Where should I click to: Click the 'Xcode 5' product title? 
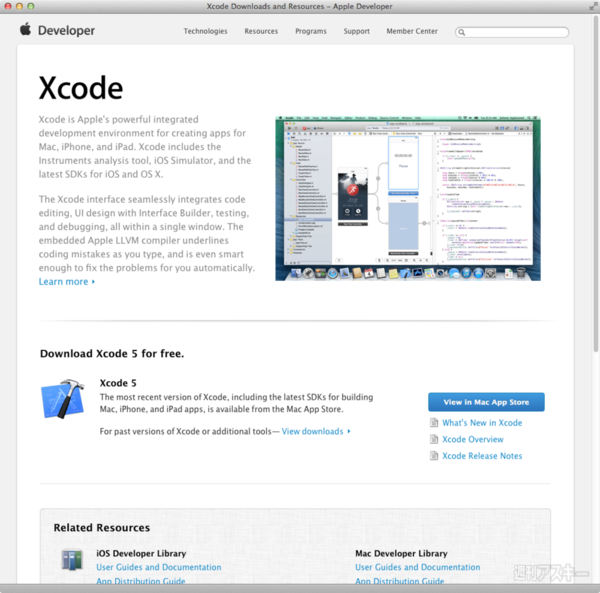118,383
